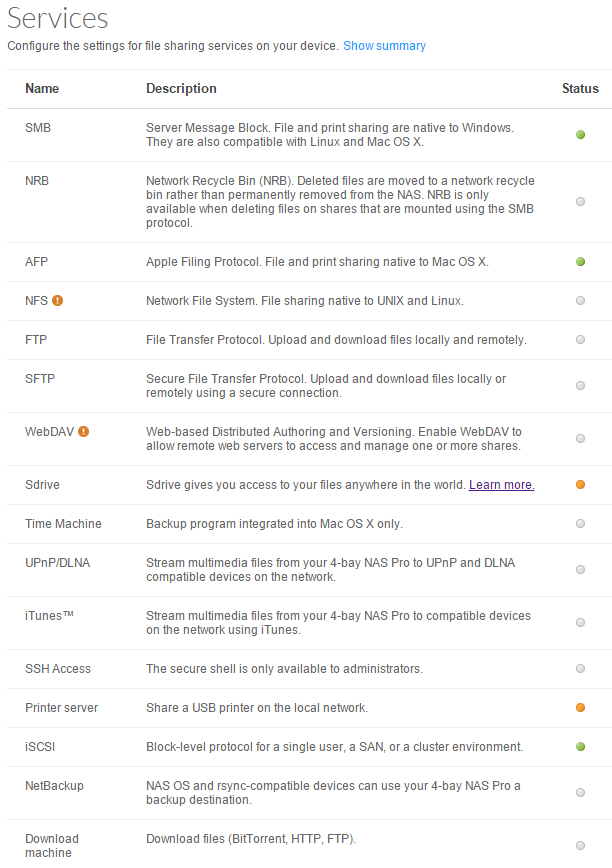Click the green status dot for AFP

tap(580, 261)
